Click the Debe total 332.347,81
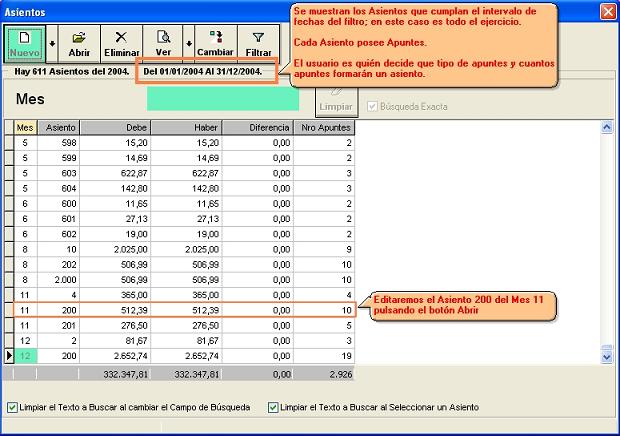The width and height of the screenshot is (620, 436). click(126, 374)
